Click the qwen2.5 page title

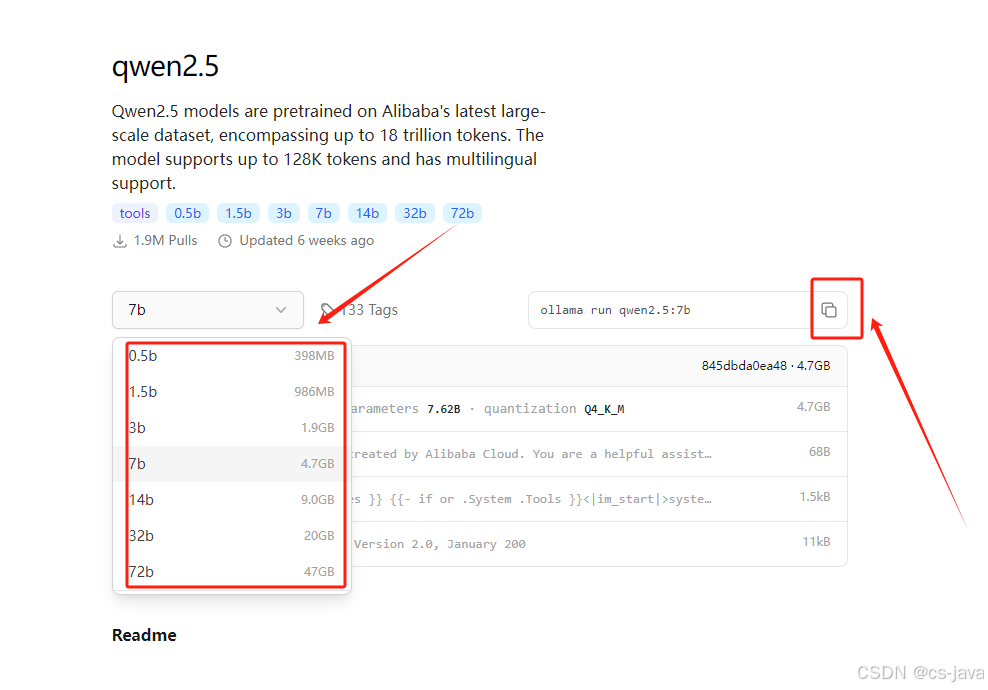pos(165,66)
